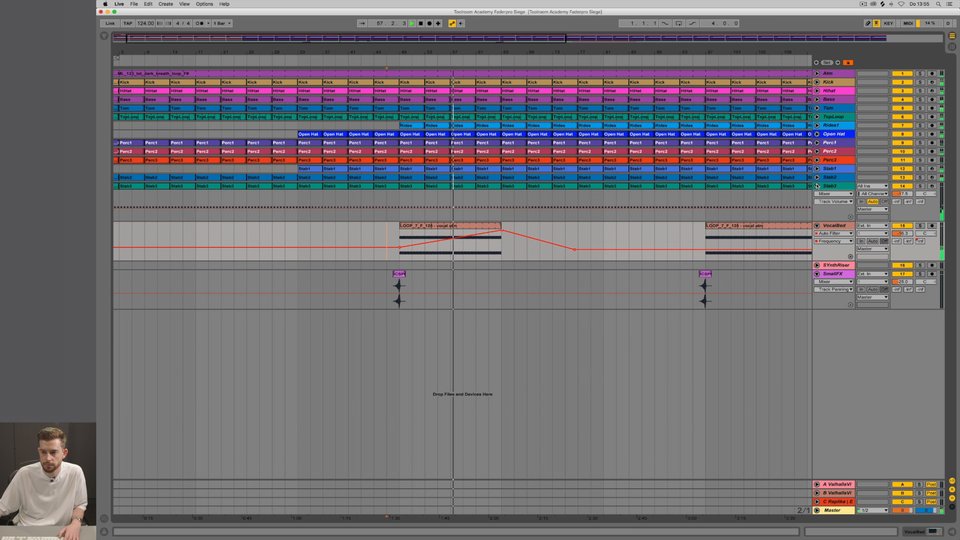
Task: Unfold the Rides1 track
Action: pyautogui.click(x=817, y=126)
